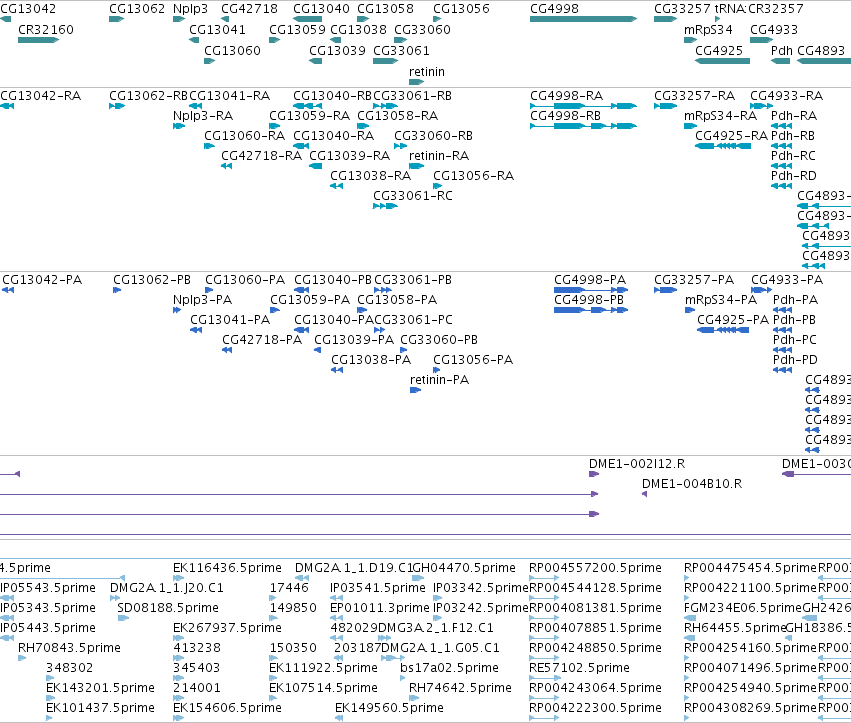Click the CG13041 gene label
Image resolution: width=851 pixels, height=723 pixels.
pos(217,30)
